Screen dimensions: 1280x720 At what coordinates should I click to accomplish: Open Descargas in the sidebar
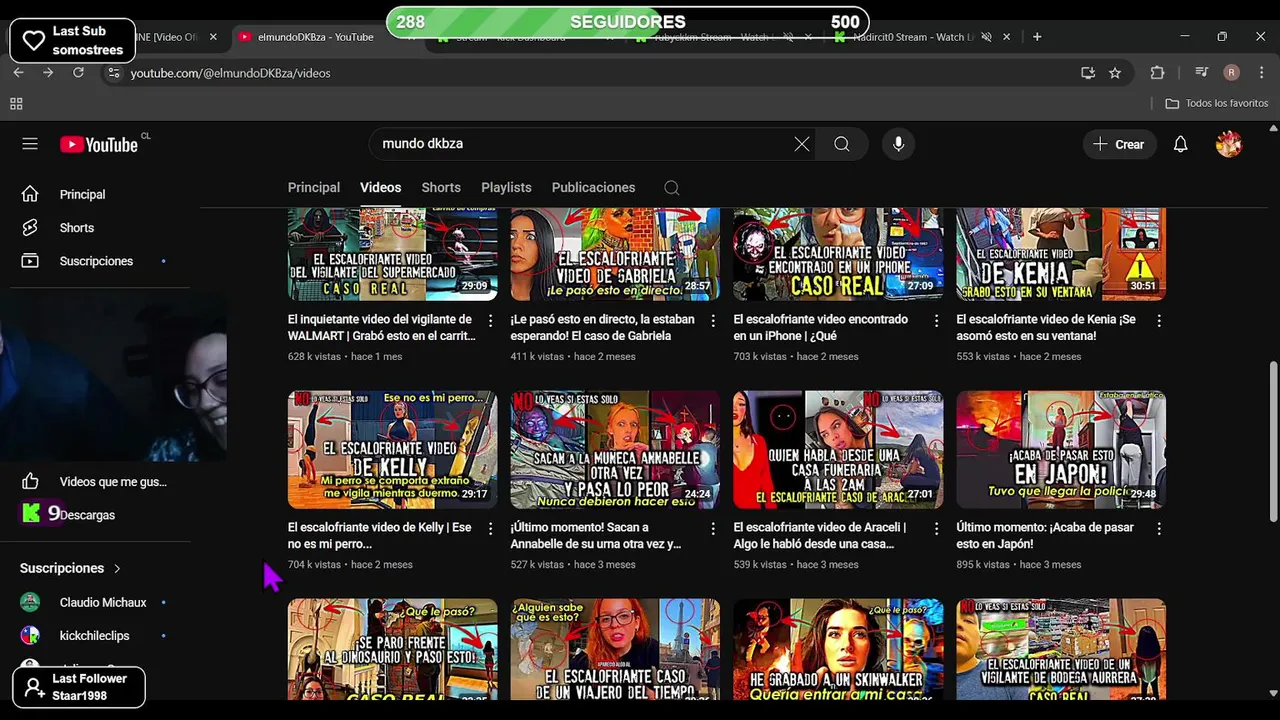pyautogui.click(x=87, y=515)
